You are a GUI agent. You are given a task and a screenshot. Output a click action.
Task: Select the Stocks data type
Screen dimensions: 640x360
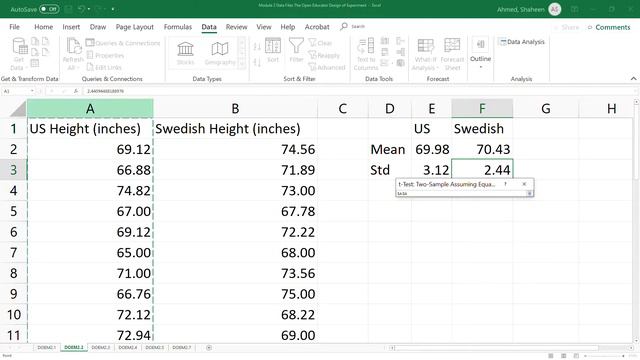pyautogui.click(x=185, y=53)
